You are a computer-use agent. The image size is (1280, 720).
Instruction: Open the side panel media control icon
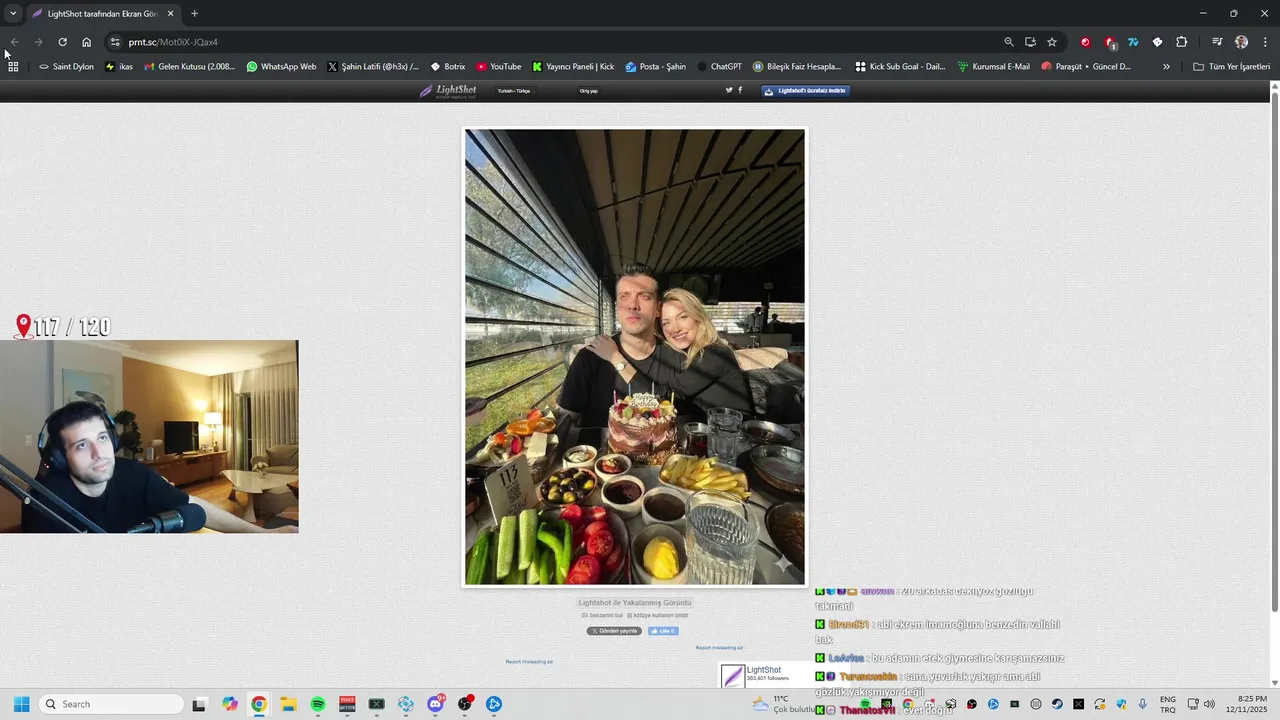[x=1217, y=42]
